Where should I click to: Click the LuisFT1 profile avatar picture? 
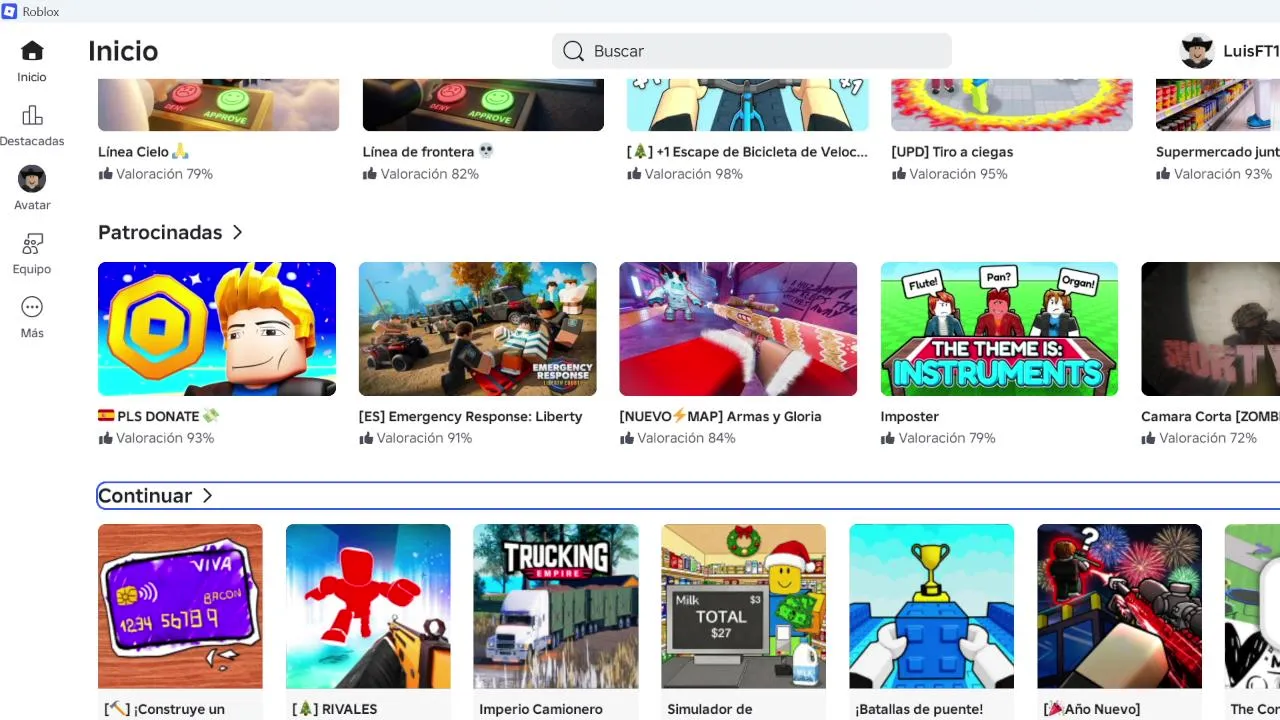point(1197,51)
